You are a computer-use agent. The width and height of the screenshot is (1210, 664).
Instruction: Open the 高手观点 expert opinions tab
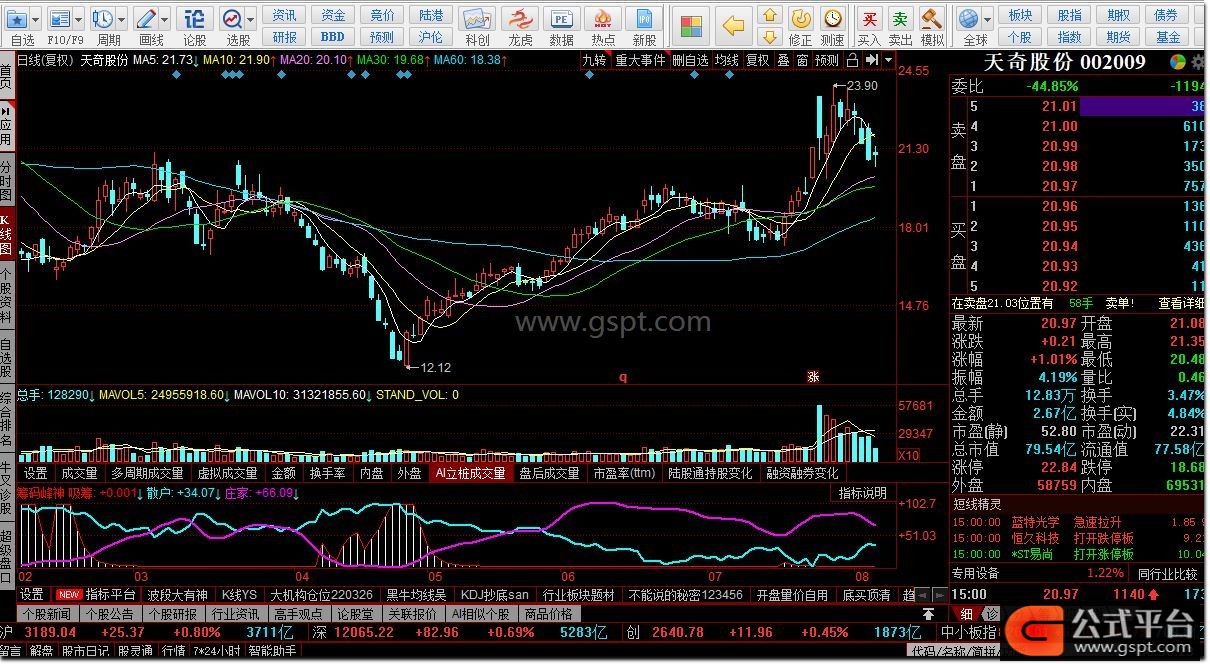299,614
